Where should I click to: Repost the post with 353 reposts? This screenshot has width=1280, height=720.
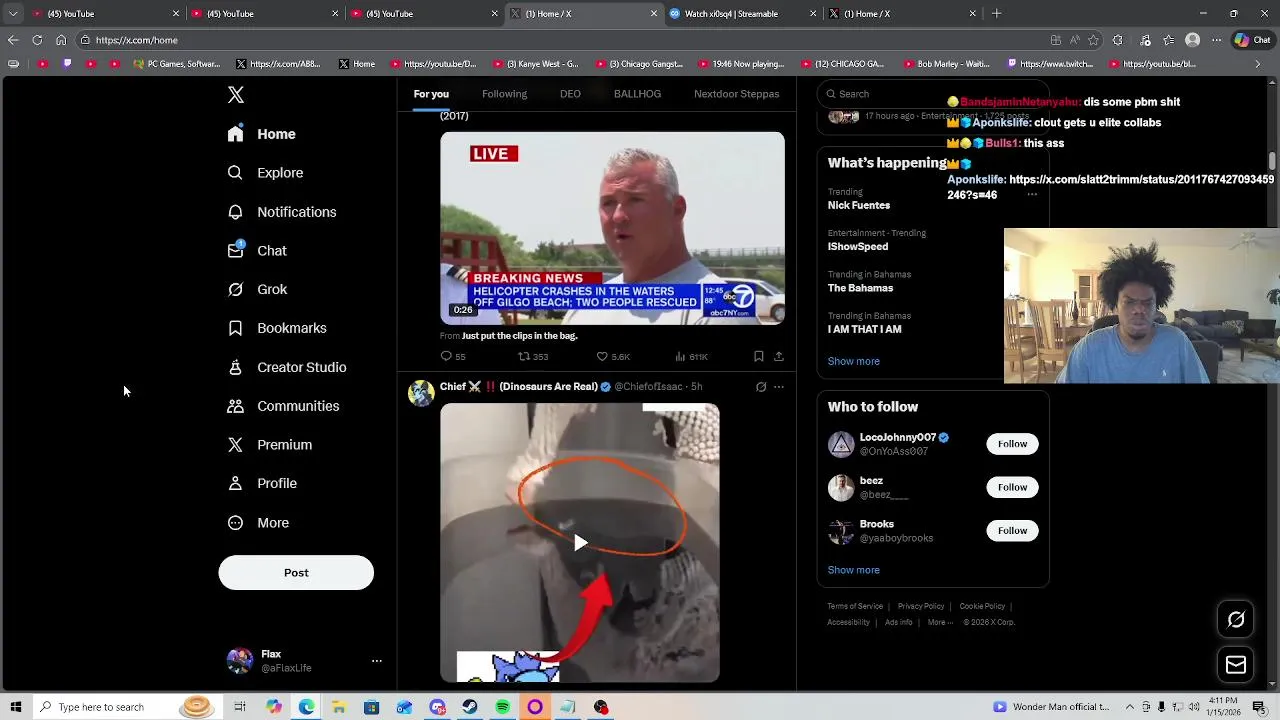tap(533, 356)
